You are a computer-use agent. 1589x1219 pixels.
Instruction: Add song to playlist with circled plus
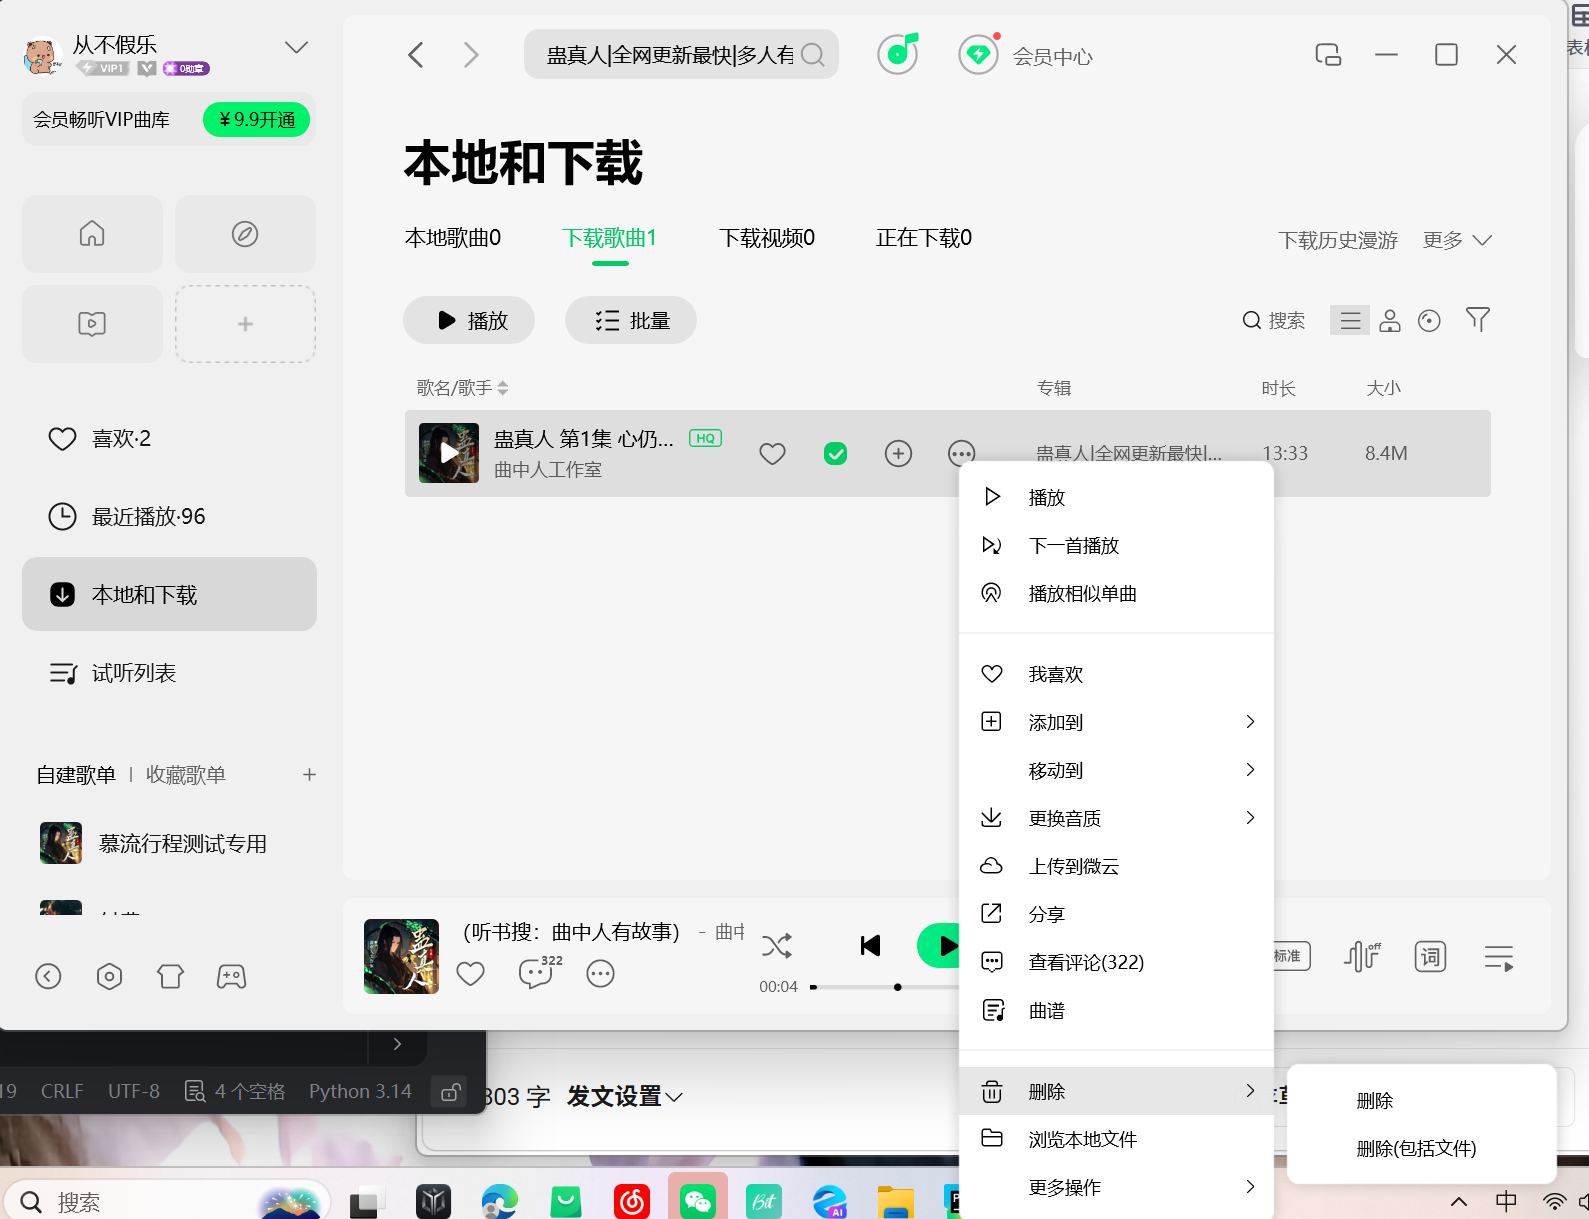point(898,454)
